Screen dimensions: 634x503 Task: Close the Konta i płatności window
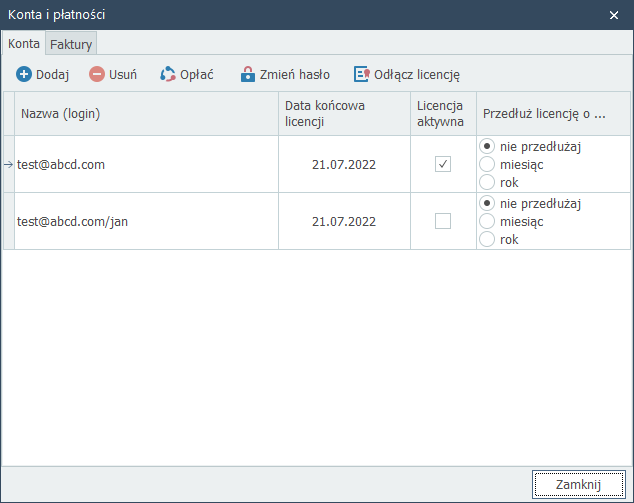coord(614,15)
